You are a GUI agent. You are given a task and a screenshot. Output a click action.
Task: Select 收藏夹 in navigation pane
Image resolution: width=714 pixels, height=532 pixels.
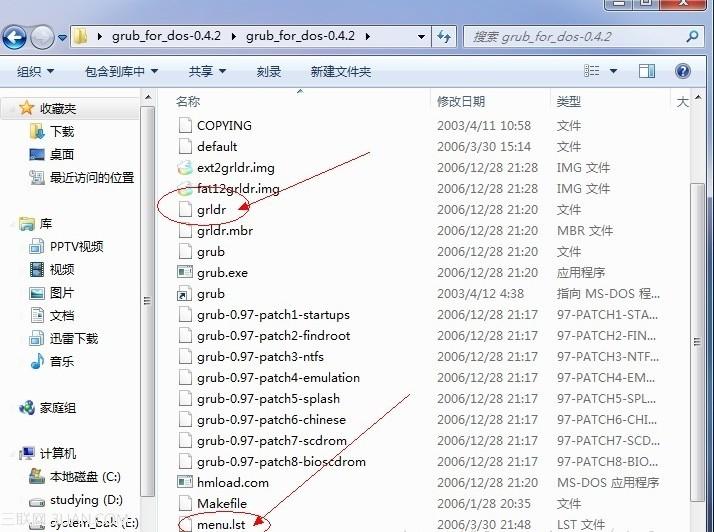pos(58,108)
